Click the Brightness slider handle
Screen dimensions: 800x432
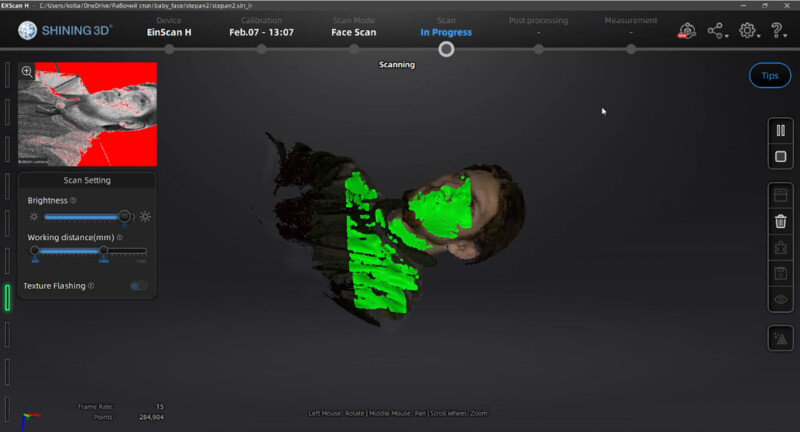click(124, 216)
